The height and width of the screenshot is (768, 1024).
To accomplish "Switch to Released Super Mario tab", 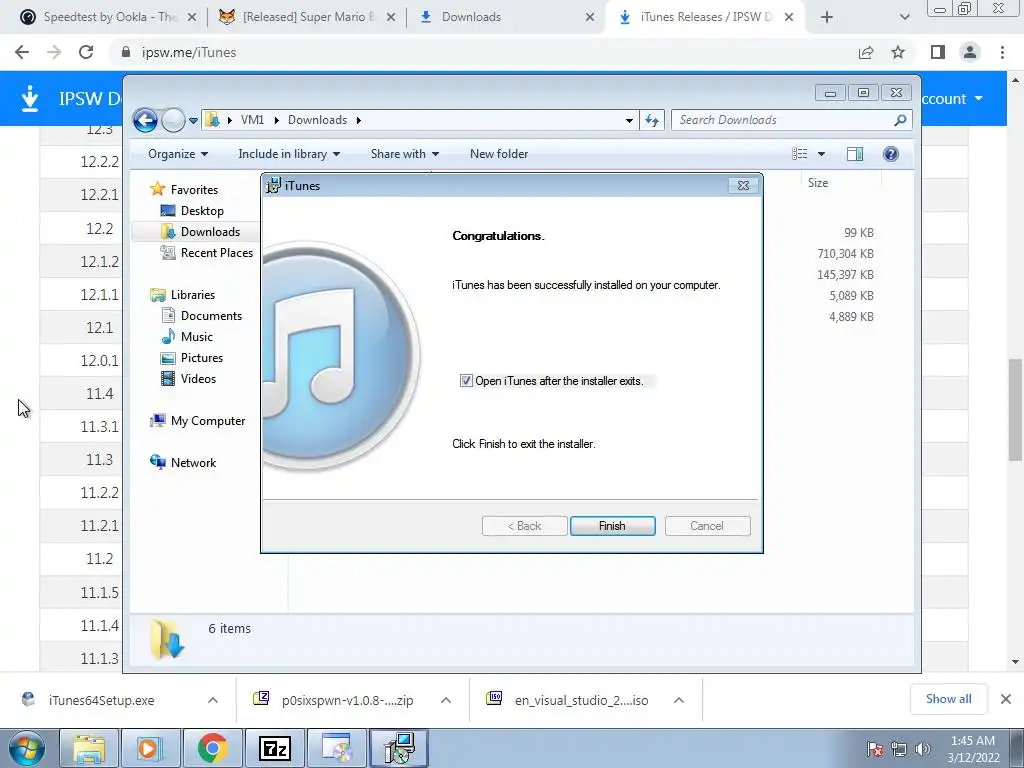I will 307,17.
